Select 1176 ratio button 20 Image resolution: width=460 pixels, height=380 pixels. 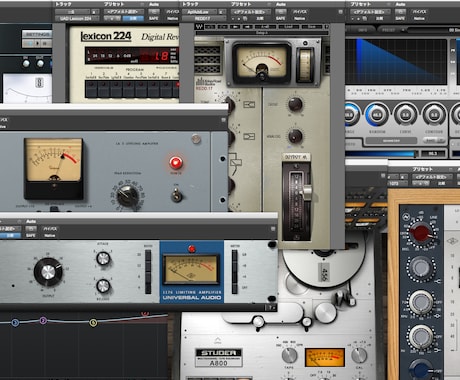click(148, 255)
